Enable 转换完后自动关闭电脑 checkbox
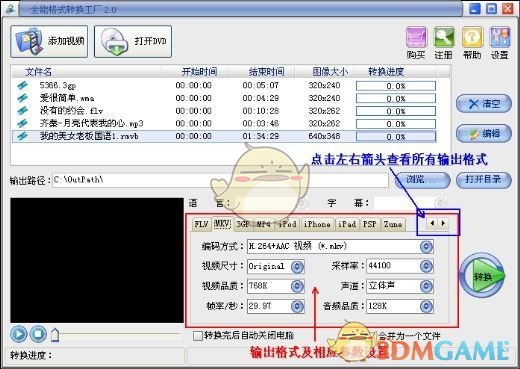 198,336
